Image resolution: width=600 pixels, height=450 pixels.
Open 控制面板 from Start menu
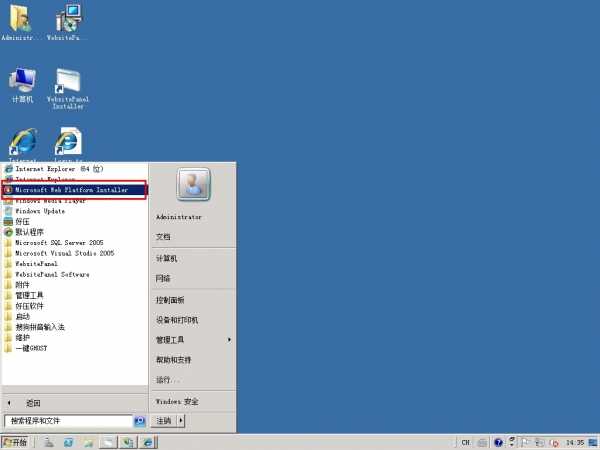(x=170, y=300)
